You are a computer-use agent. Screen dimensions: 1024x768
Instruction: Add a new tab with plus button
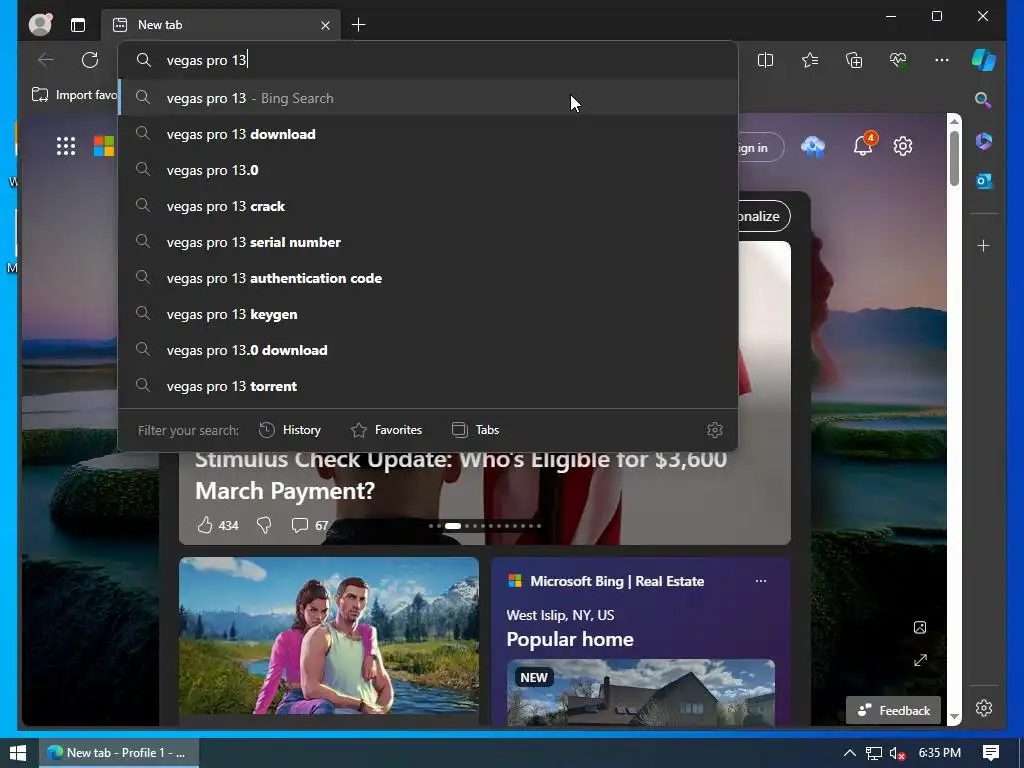(x=359, y=25)
